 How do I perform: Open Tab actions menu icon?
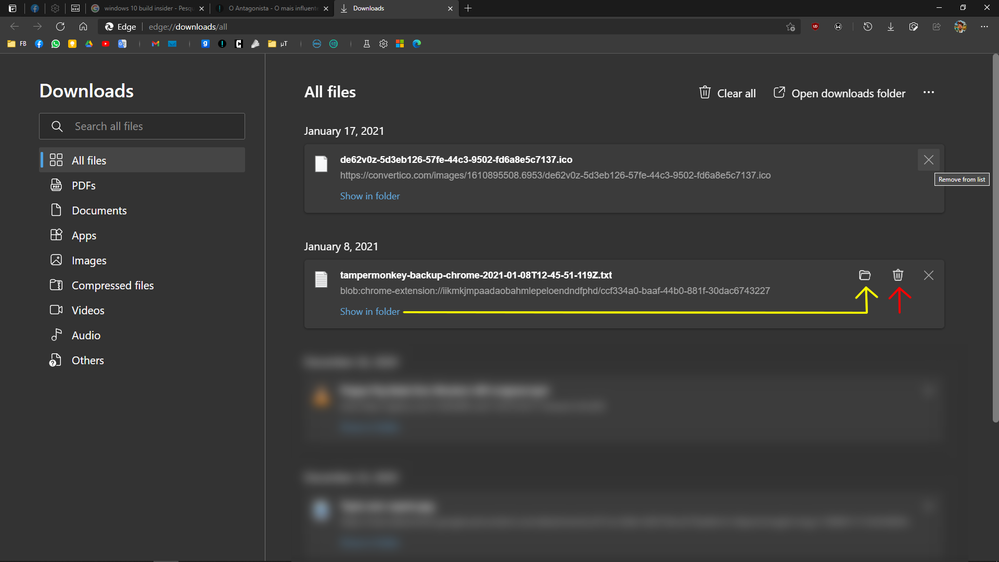pos(12,8)
